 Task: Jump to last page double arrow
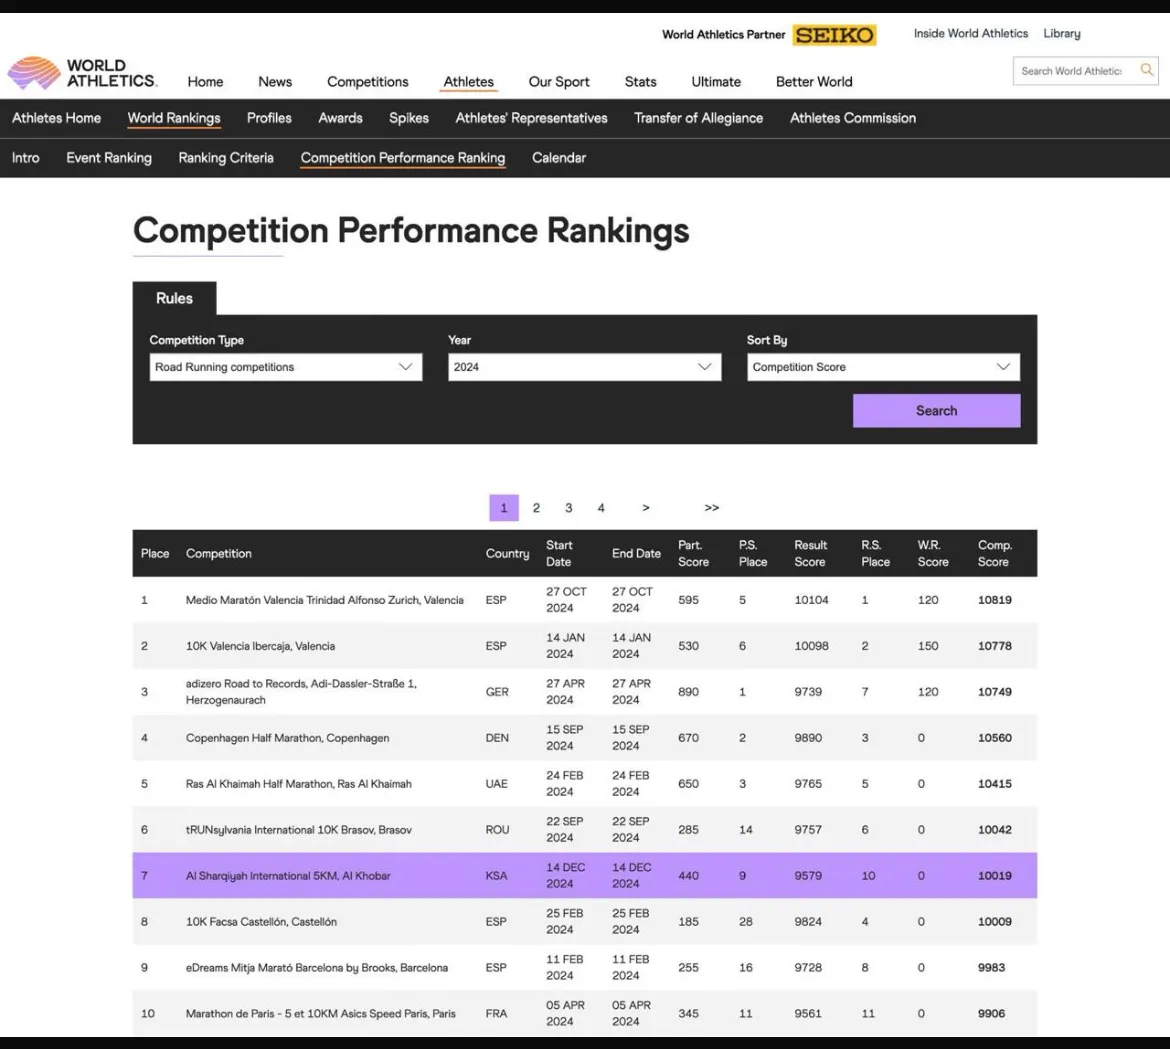click(x=711, y=508)
